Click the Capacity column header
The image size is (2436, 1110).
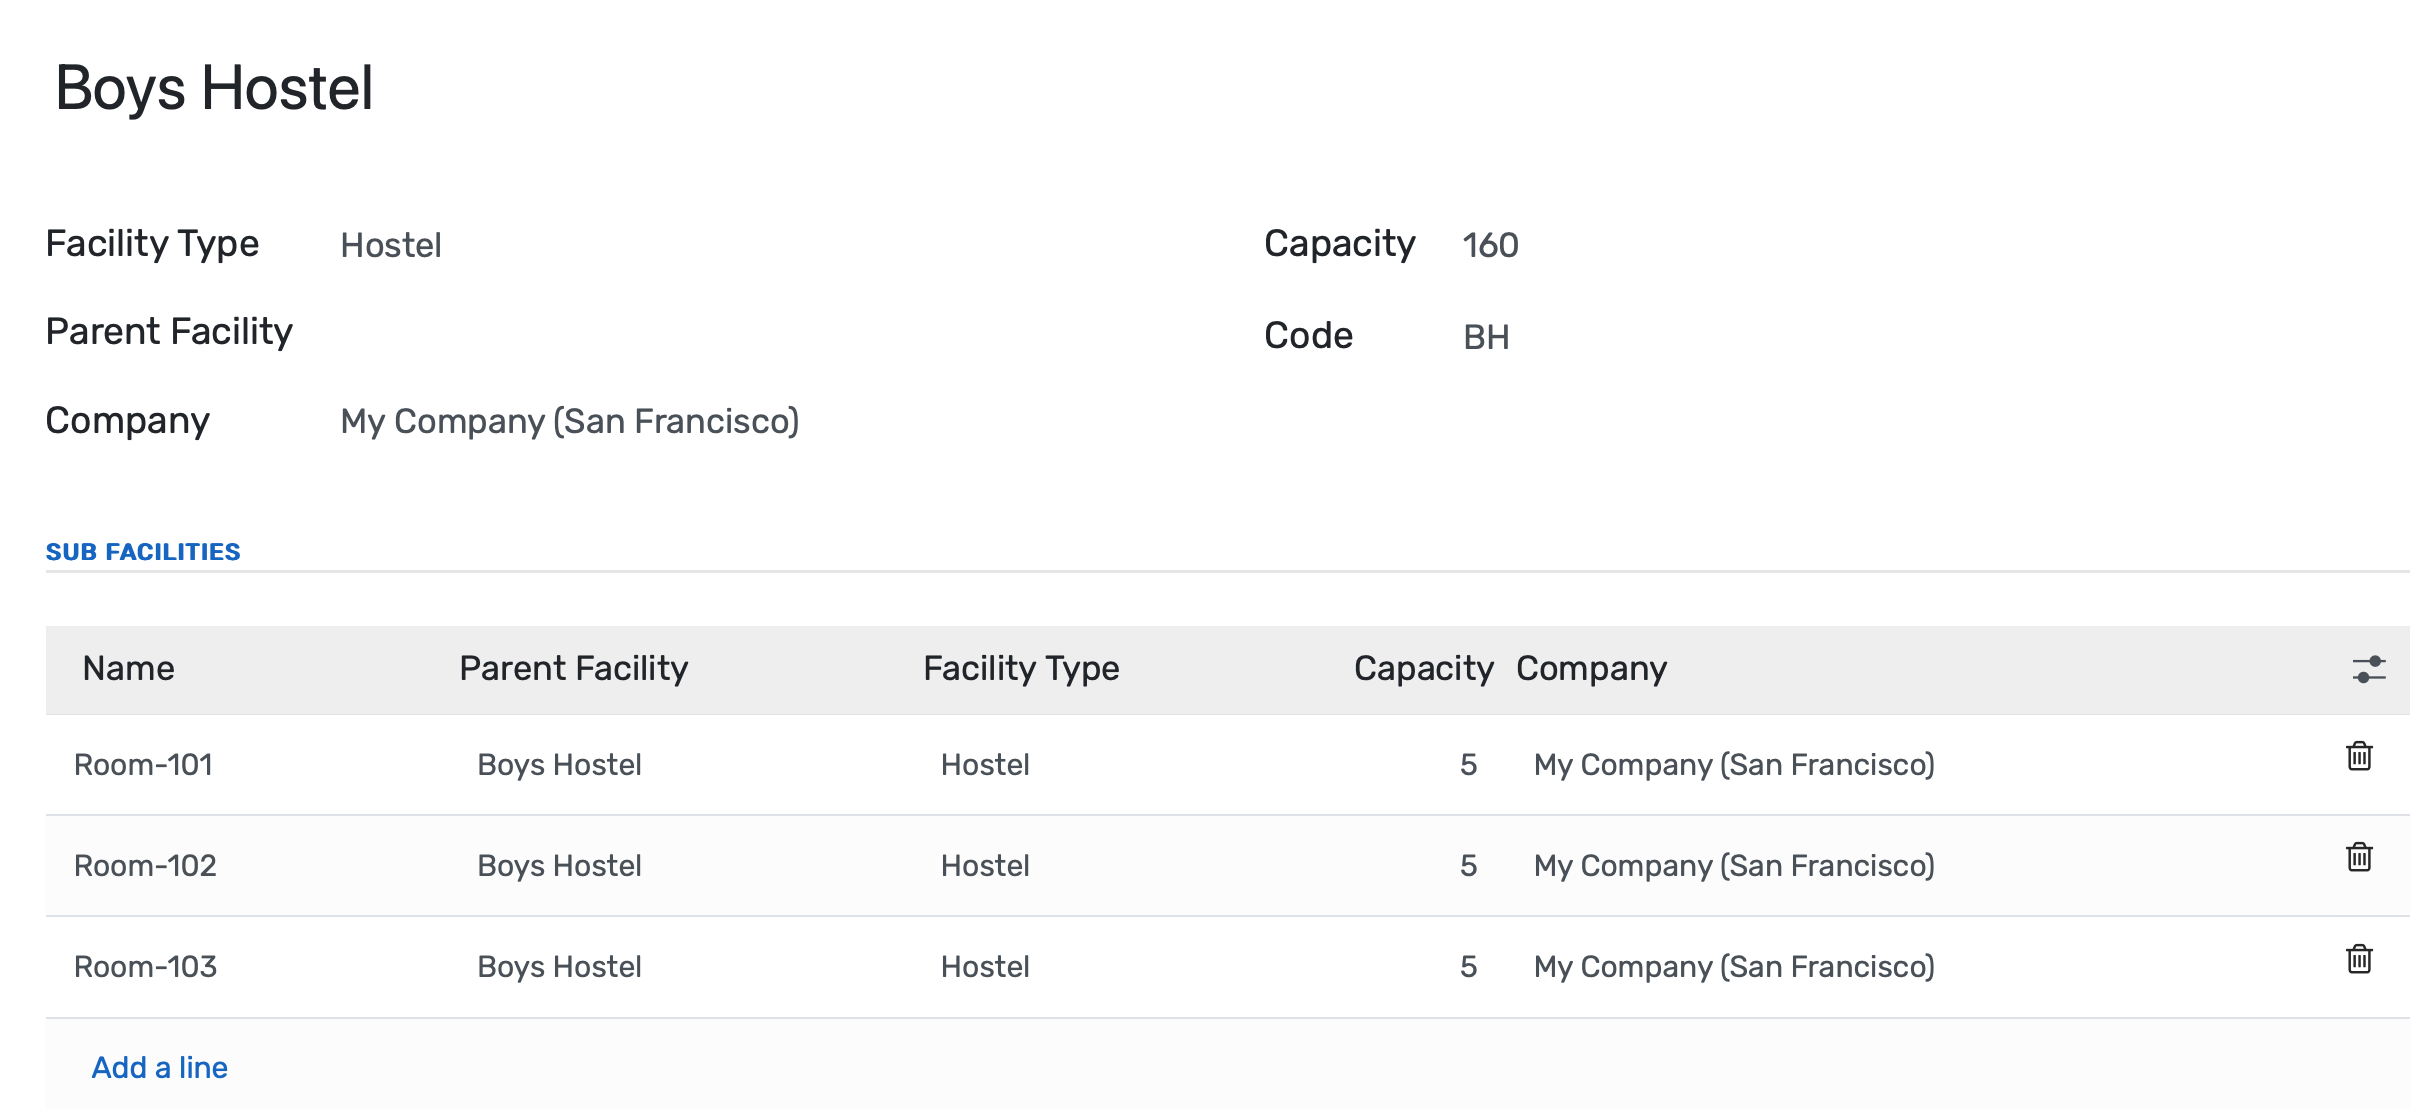coord(1424,669)
